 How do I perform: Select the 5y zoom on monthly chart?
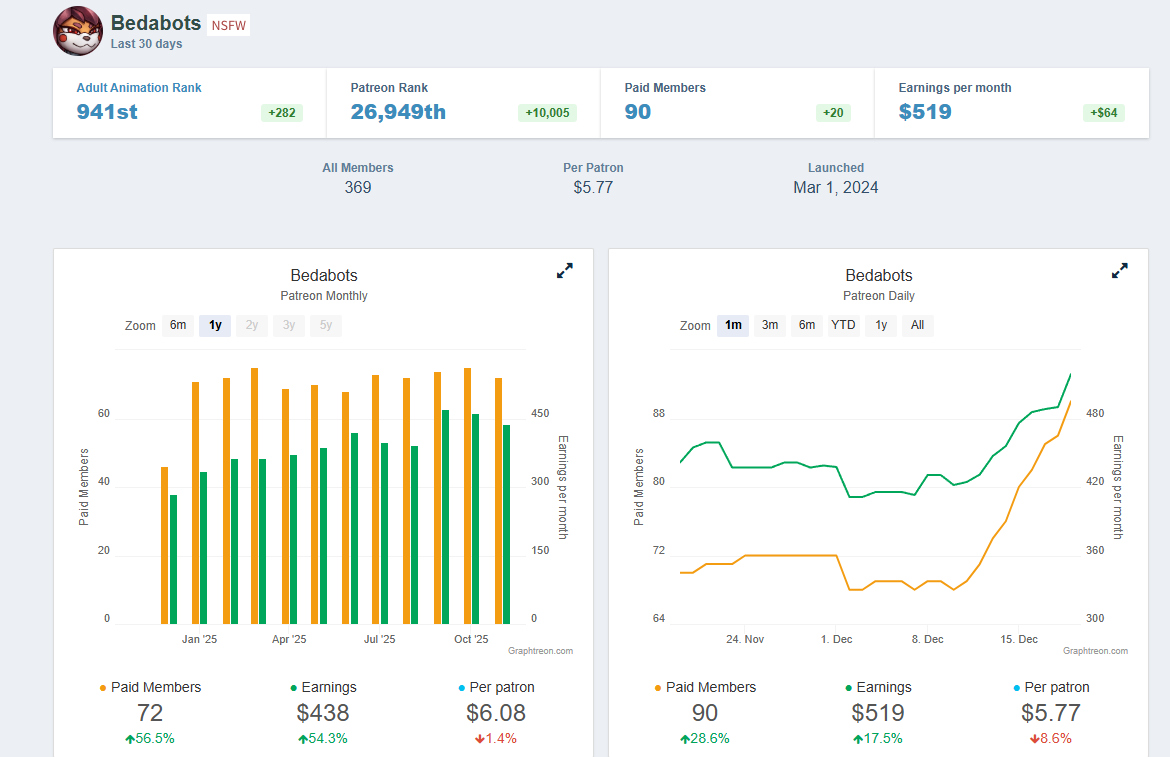point(326,325)
